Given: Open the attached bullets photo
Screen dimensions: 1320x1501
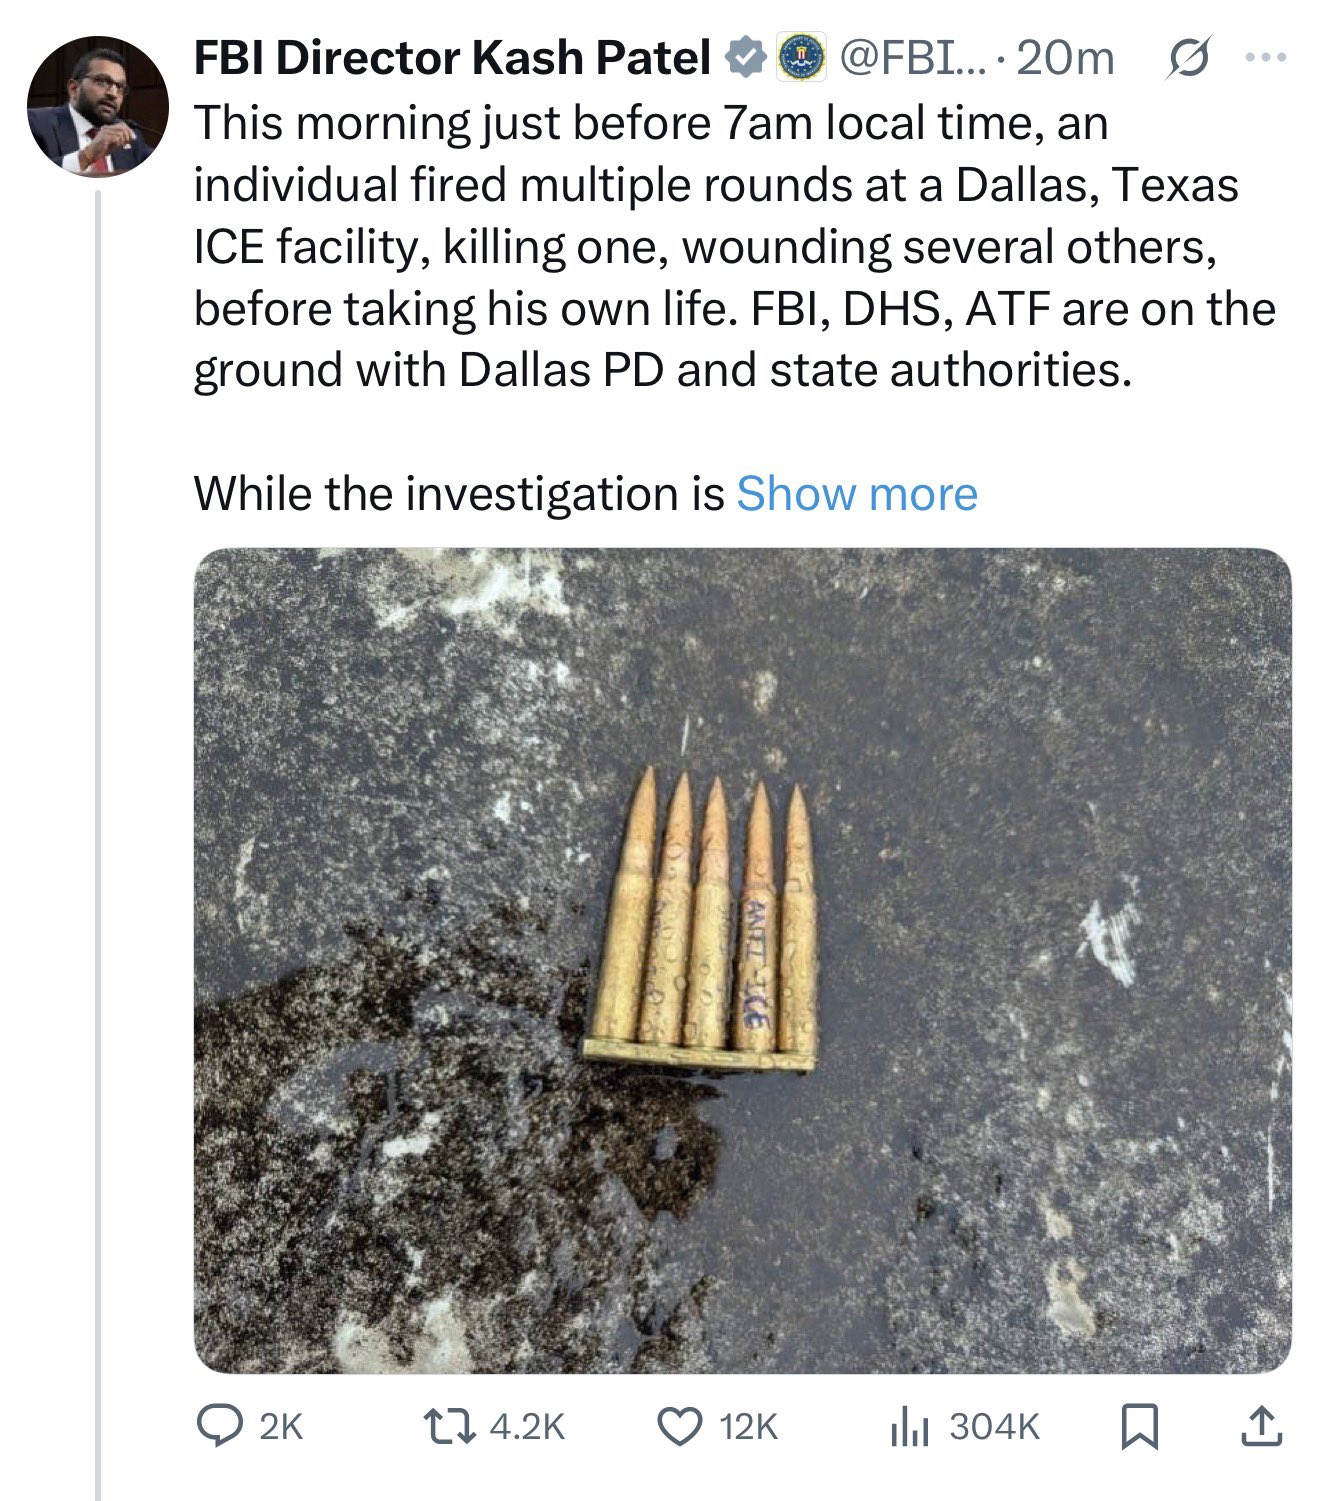Looking at the screenshot, I should pos(742,960).
